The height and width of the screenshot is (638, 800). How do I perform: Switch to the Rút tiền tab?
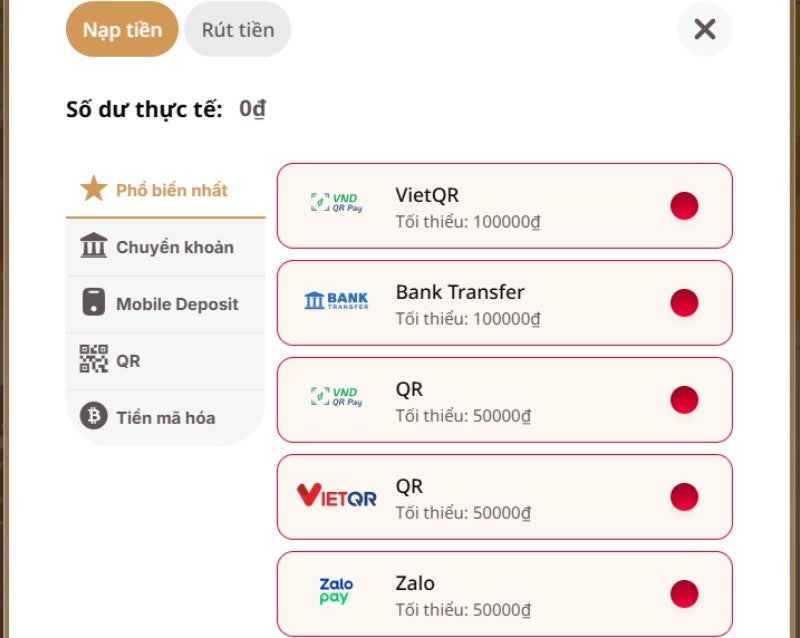[x=238, y=29]
